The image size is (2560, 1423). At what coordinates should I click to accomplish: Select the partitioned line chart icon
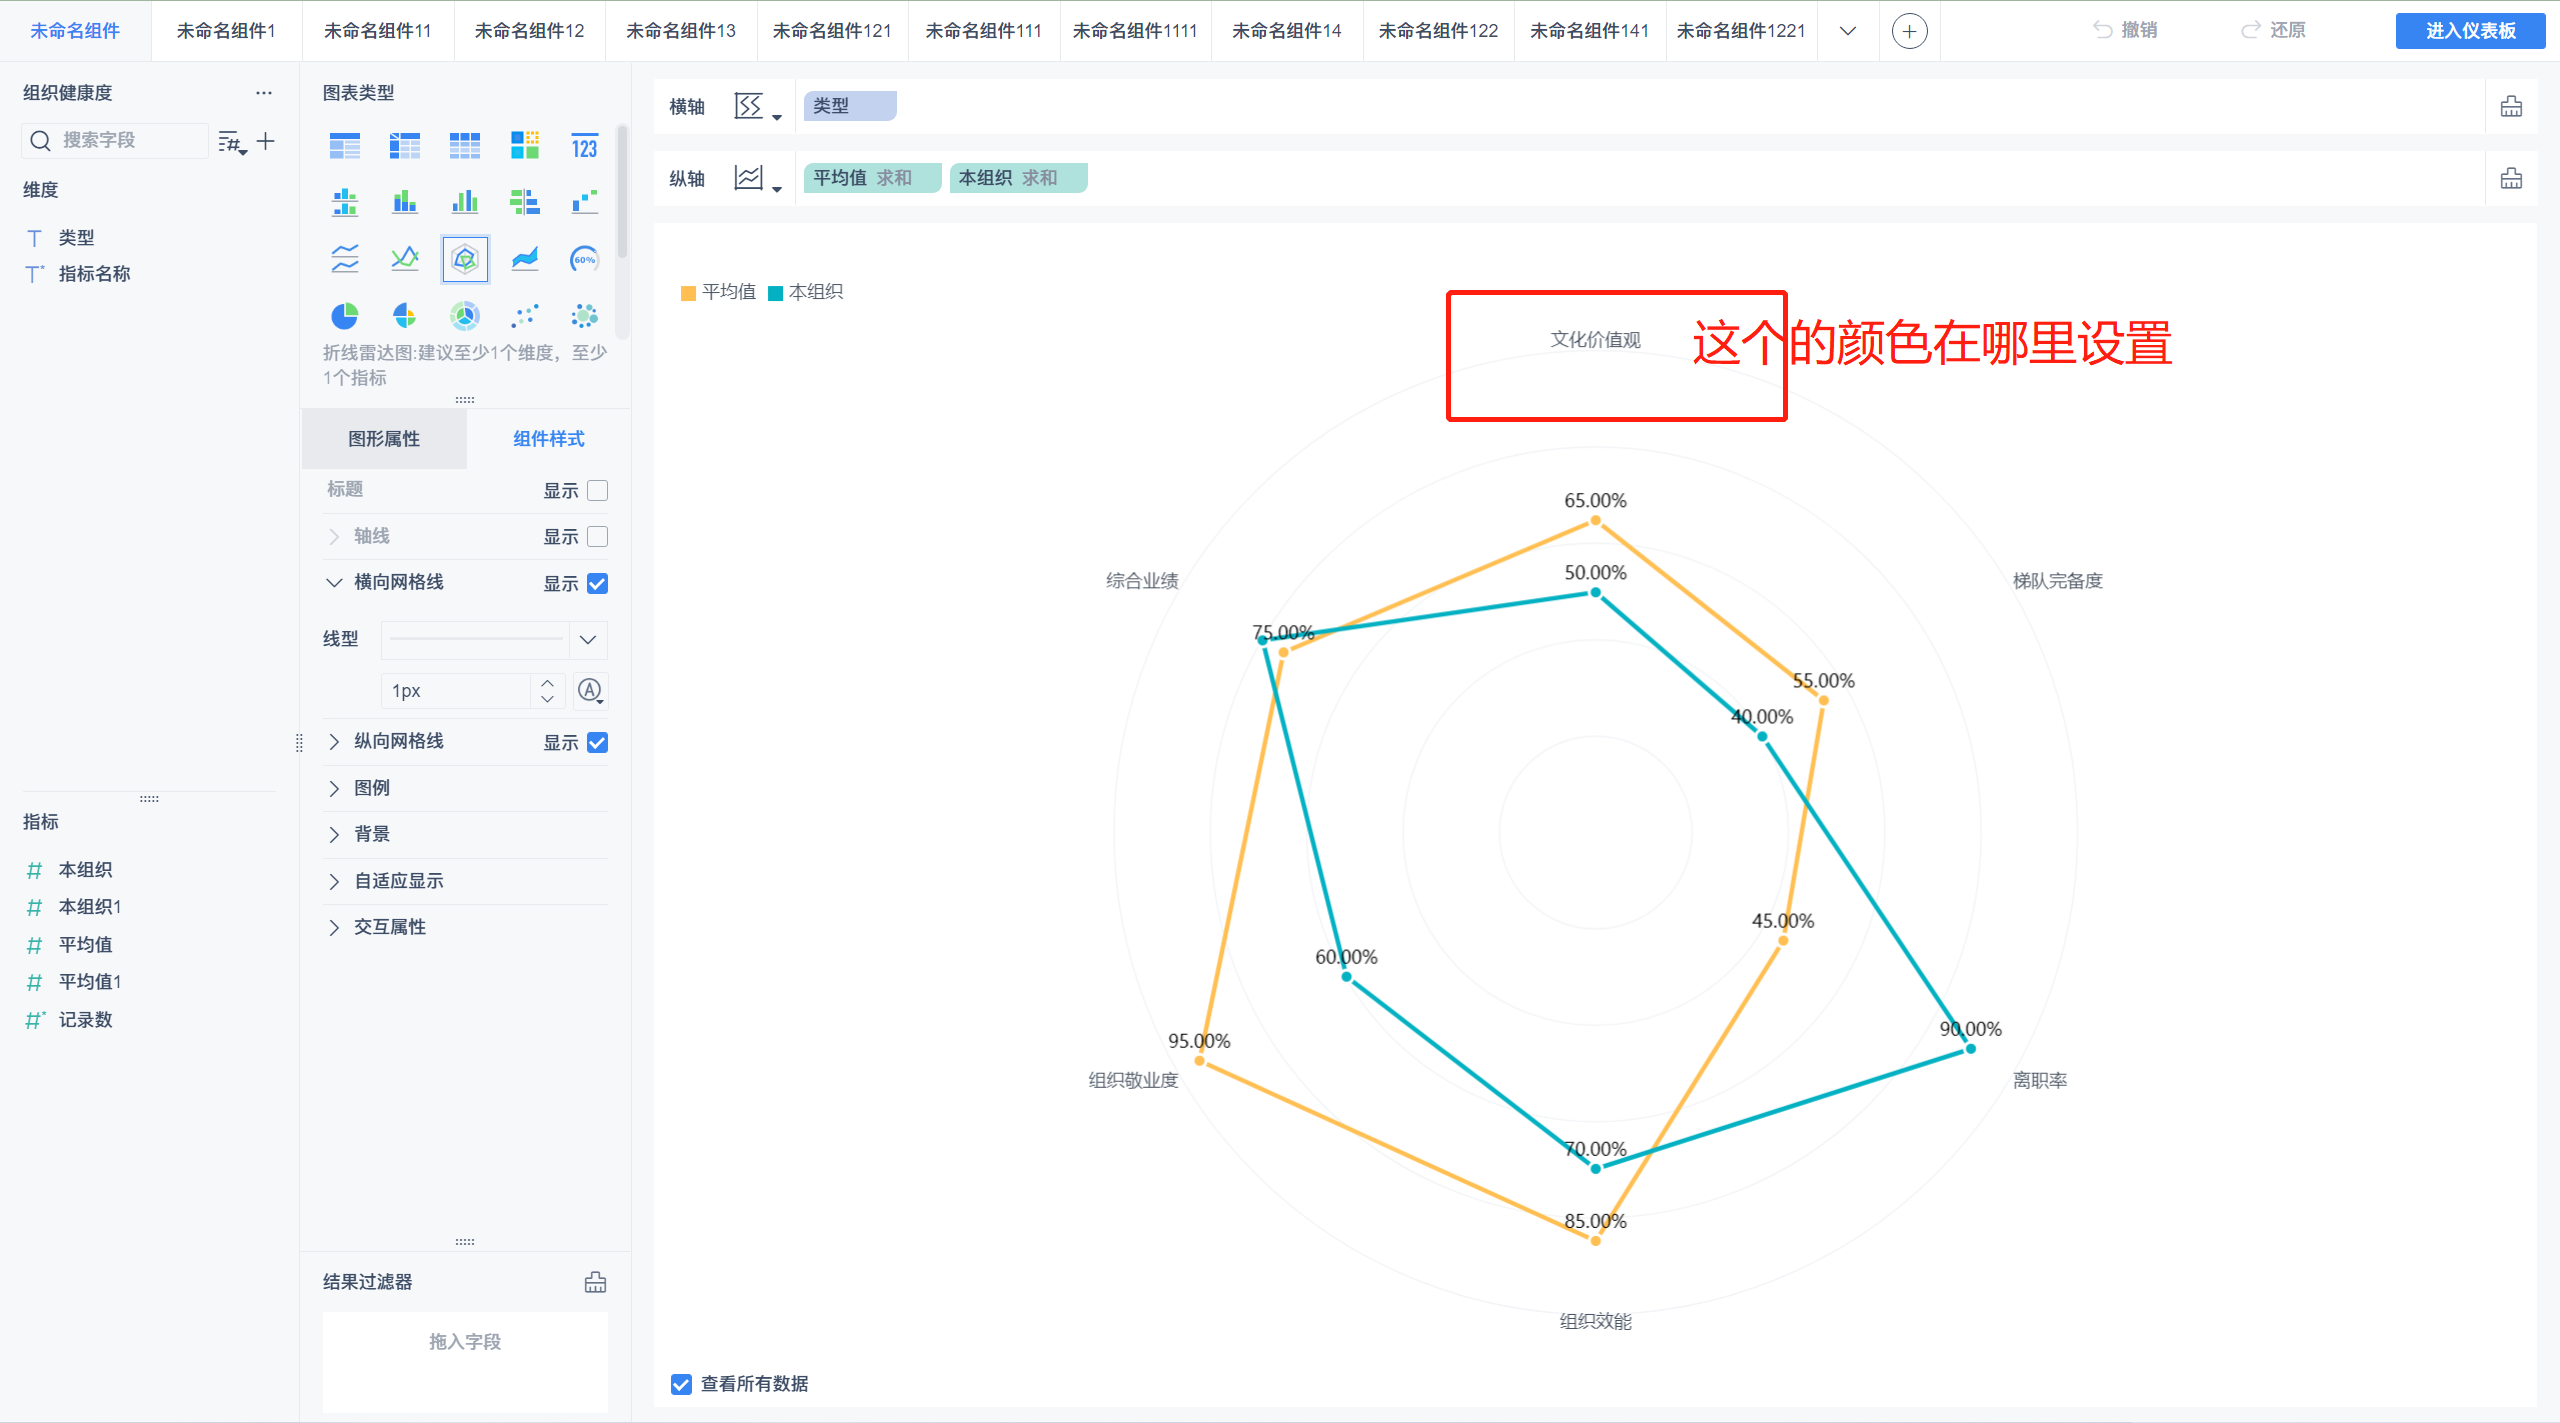point(345,259)
